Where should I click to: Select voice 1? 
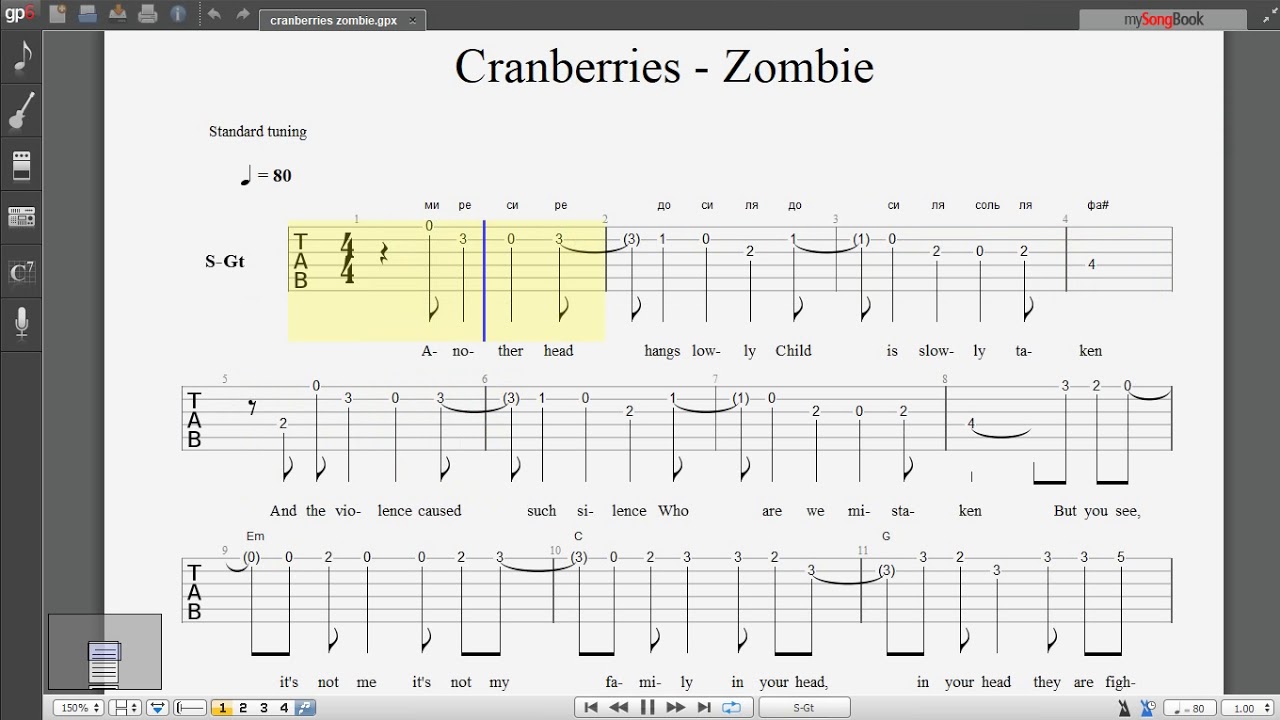tap(222, 708)
